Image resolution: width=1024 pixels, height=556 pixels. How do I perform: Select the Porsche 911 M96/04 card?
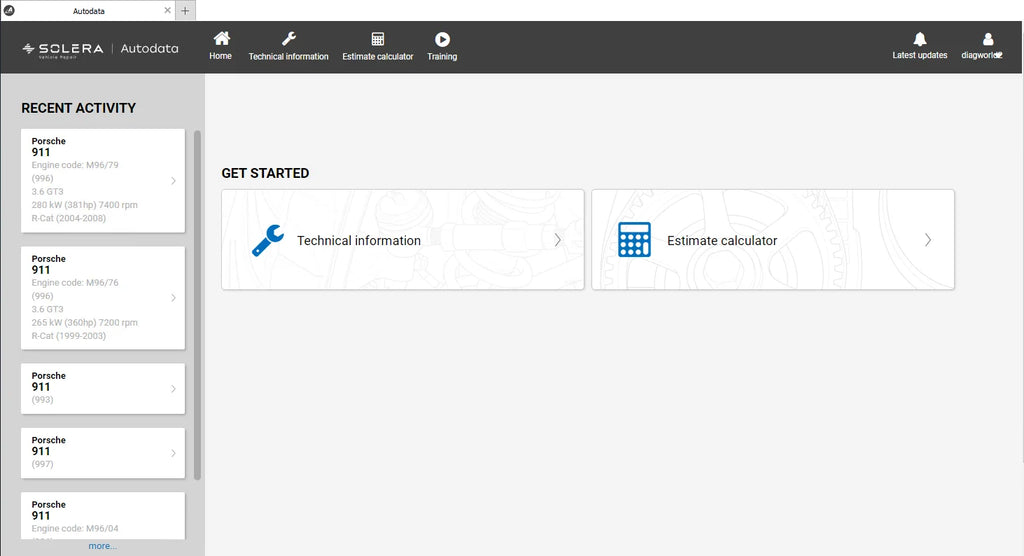click(x=103, y=516)
